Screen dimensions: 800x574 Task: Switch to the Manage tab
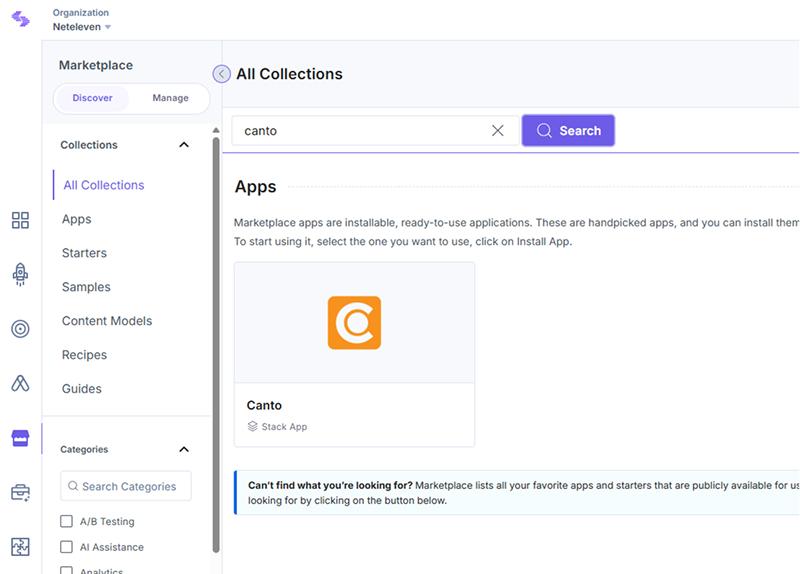point(170,98)
